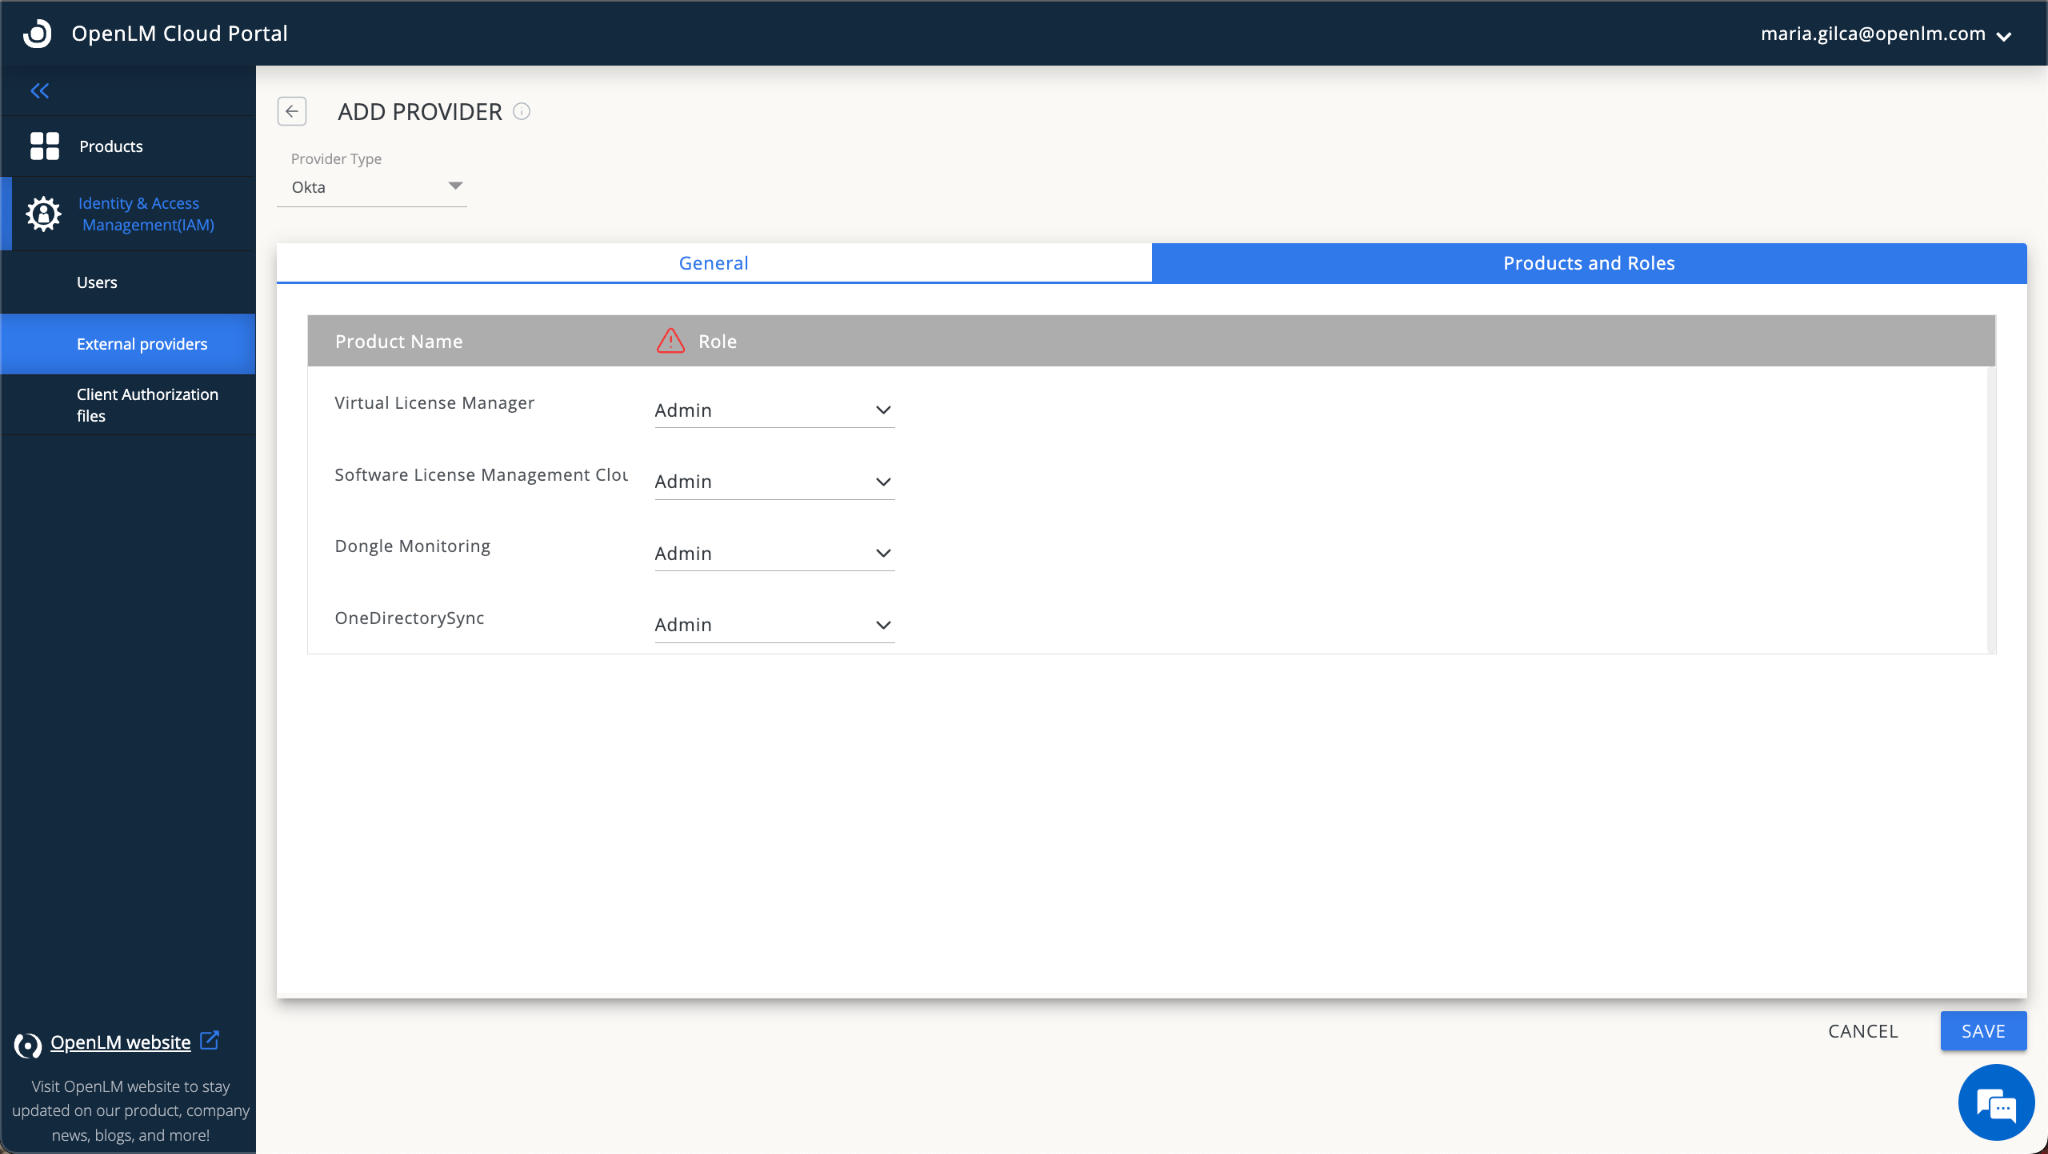Click the OpenLM logo icon

37,33
